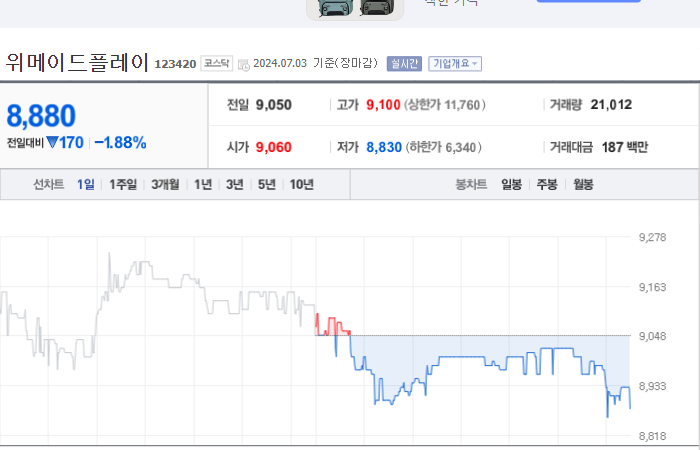Click the red price line segment in chart
Viewport: 700px width, 450px height.
332,325
